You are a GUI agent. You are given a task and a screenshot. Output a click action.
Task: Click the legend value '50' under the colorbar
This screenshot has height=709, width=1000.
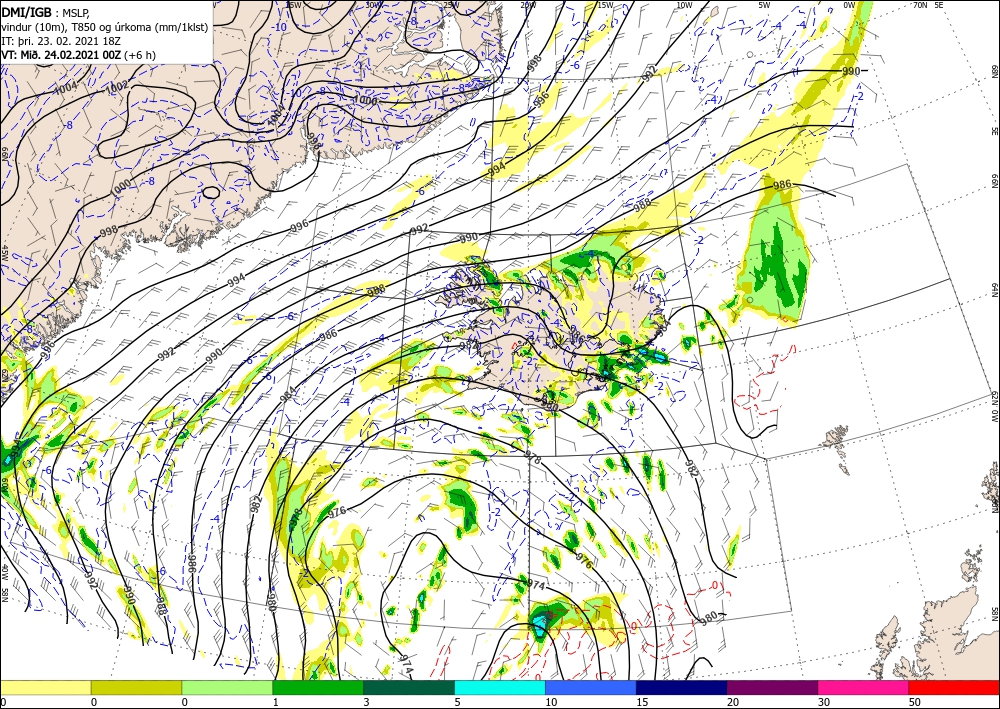914,702
